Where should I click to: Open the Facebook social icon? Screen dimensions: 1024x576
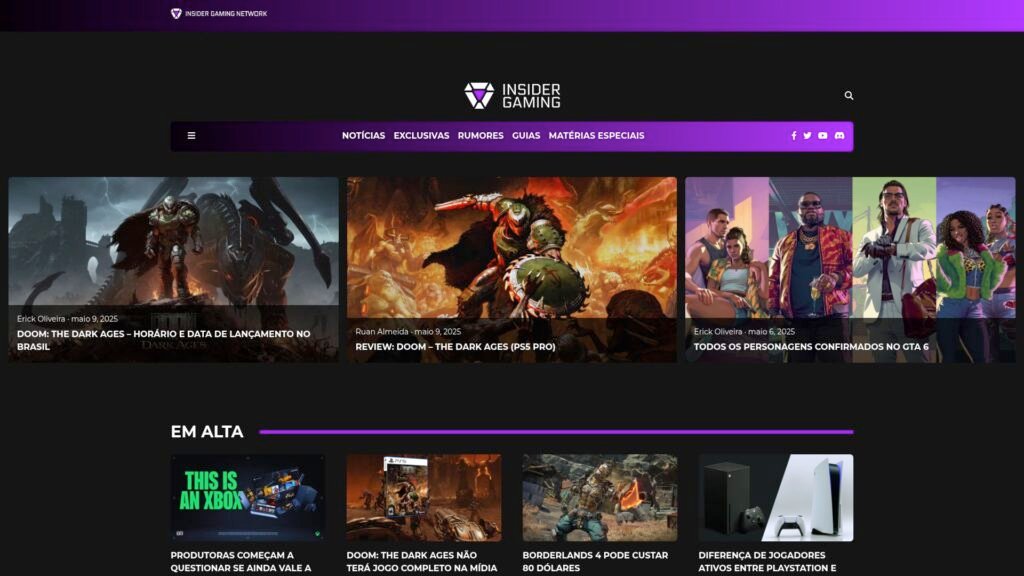click(793, 136)
